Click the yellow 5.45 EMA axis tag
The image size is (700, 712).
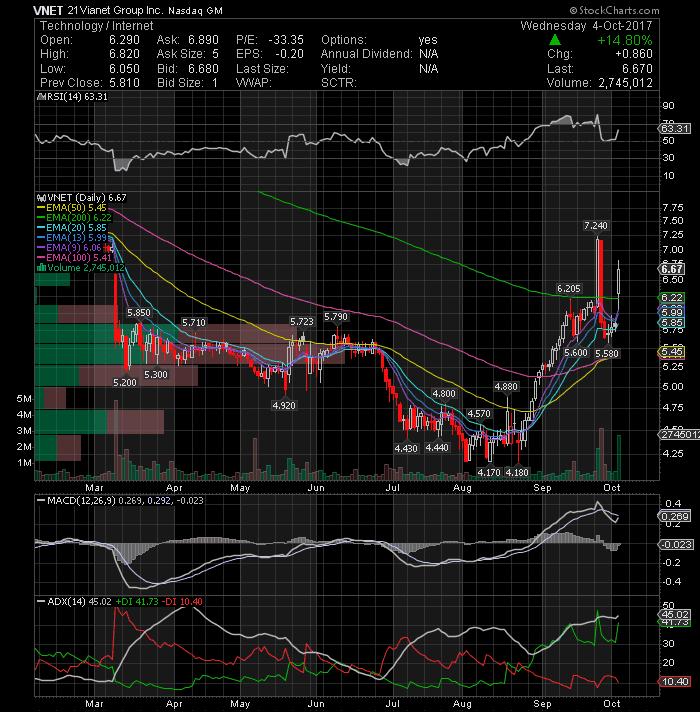pos(671,352)
